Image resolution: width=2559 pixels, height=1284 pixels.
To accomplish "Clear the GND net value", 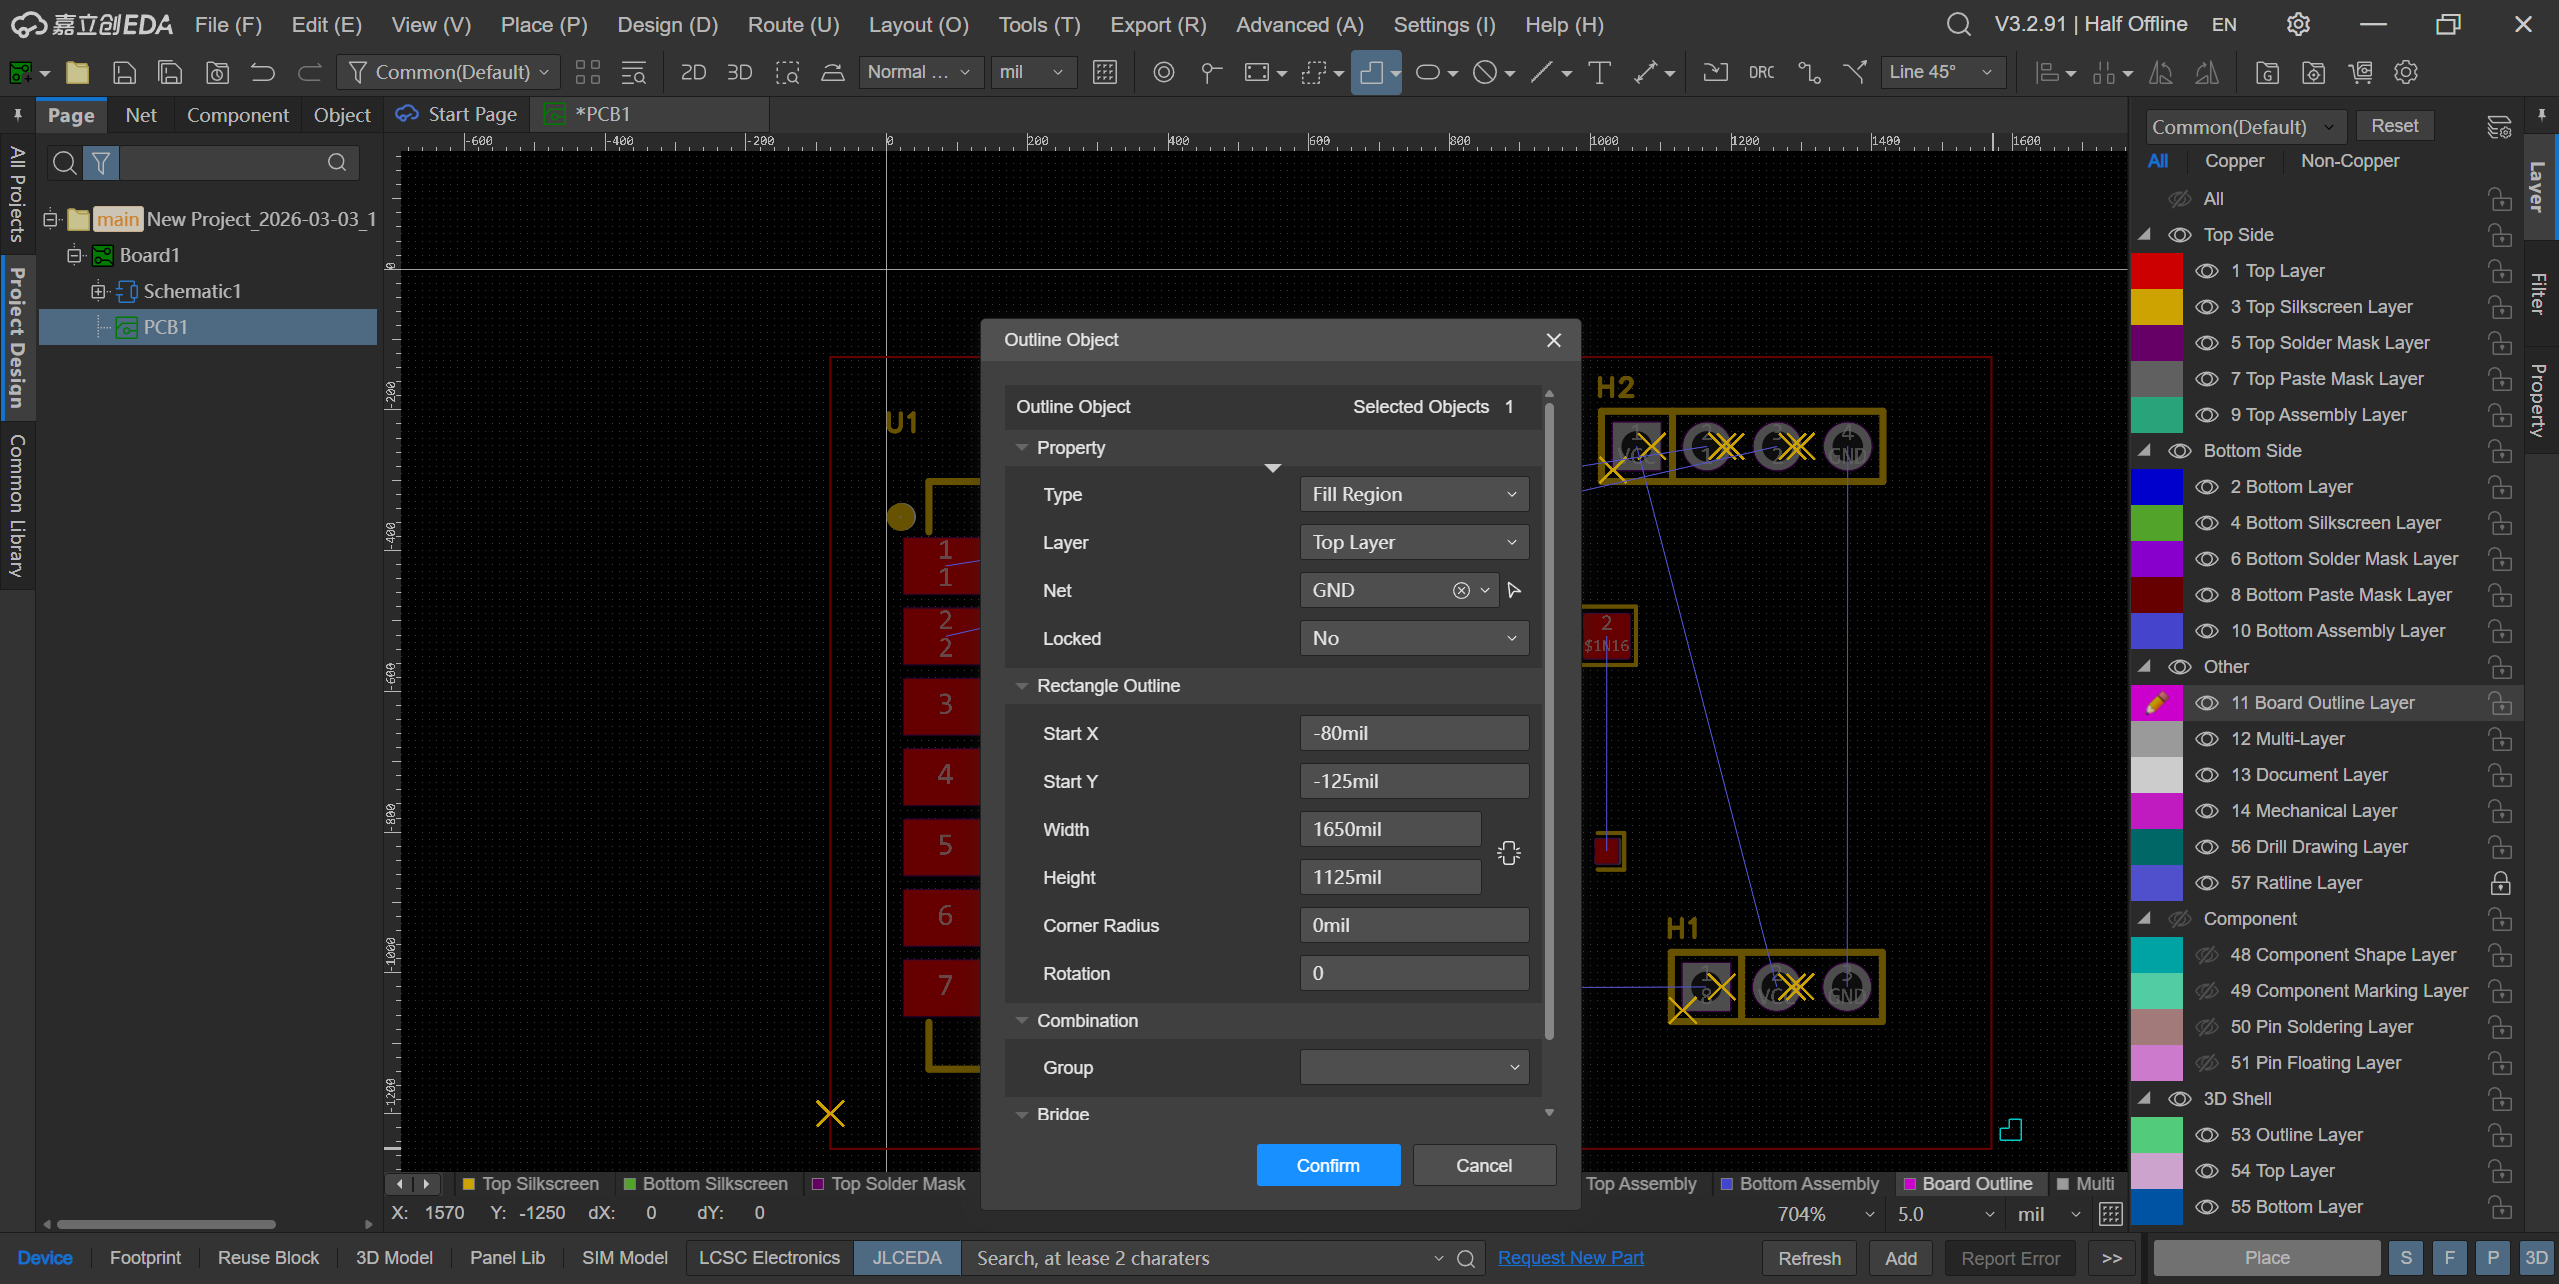I will click(x=1461, y=590).
